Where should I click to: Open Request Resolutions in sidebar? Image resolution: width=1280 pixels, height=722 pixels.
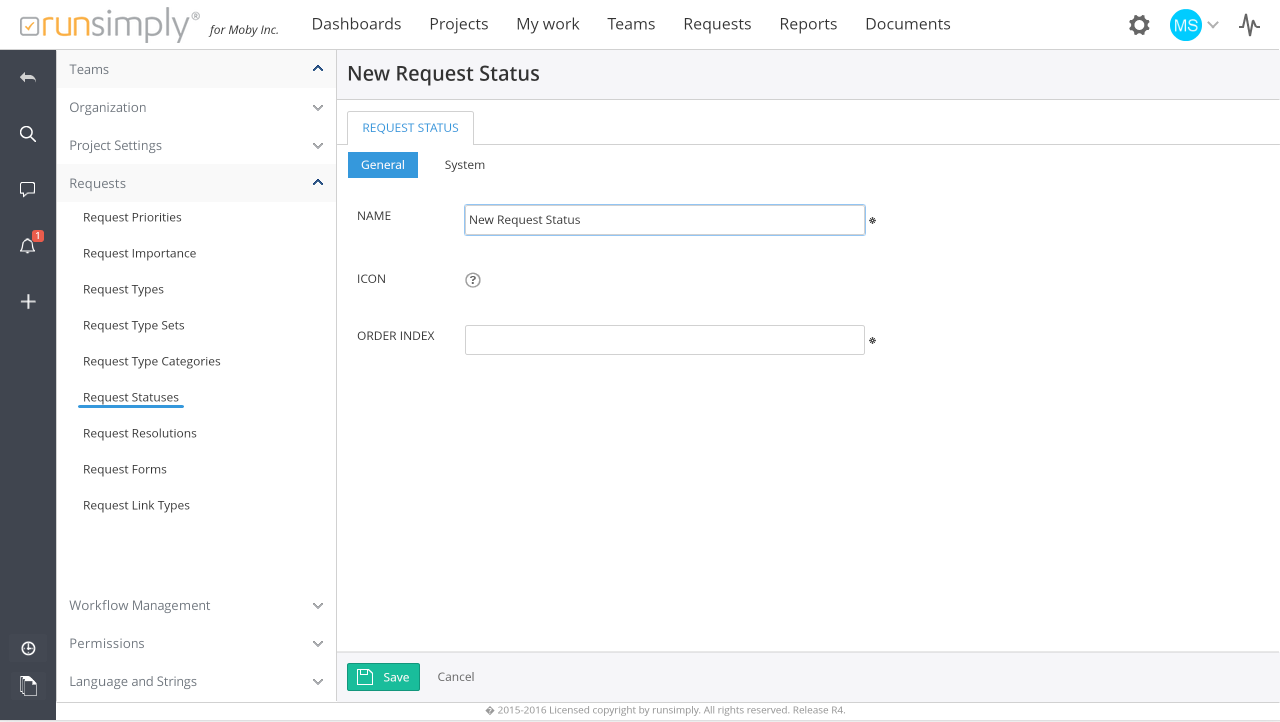pos(140,433)
